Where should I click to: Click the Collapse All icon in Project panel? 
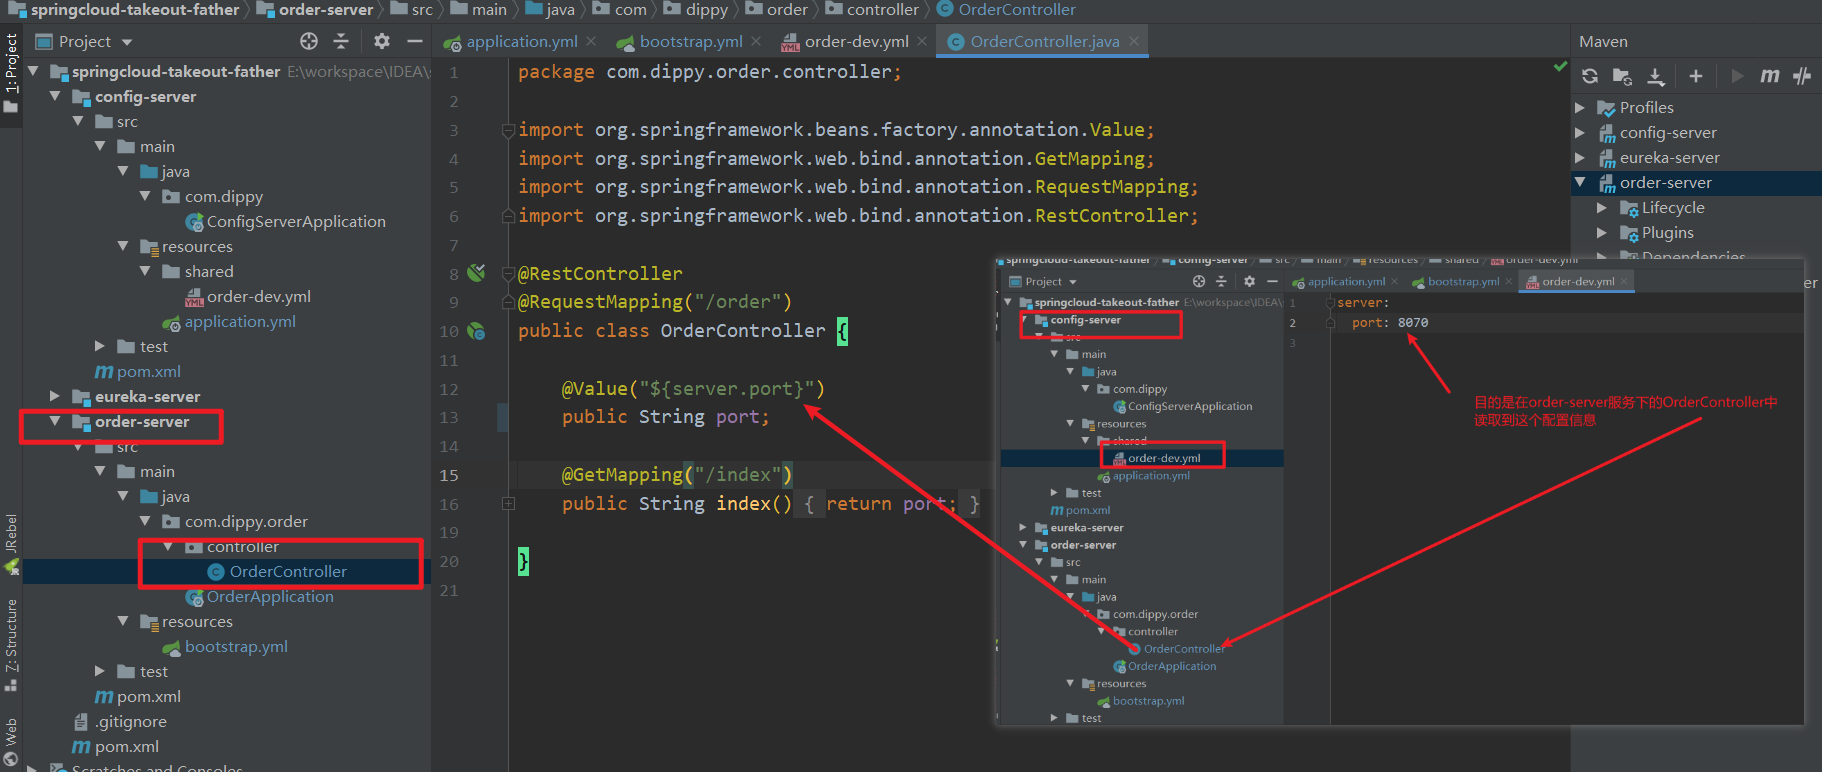click(x=341, y=41)
